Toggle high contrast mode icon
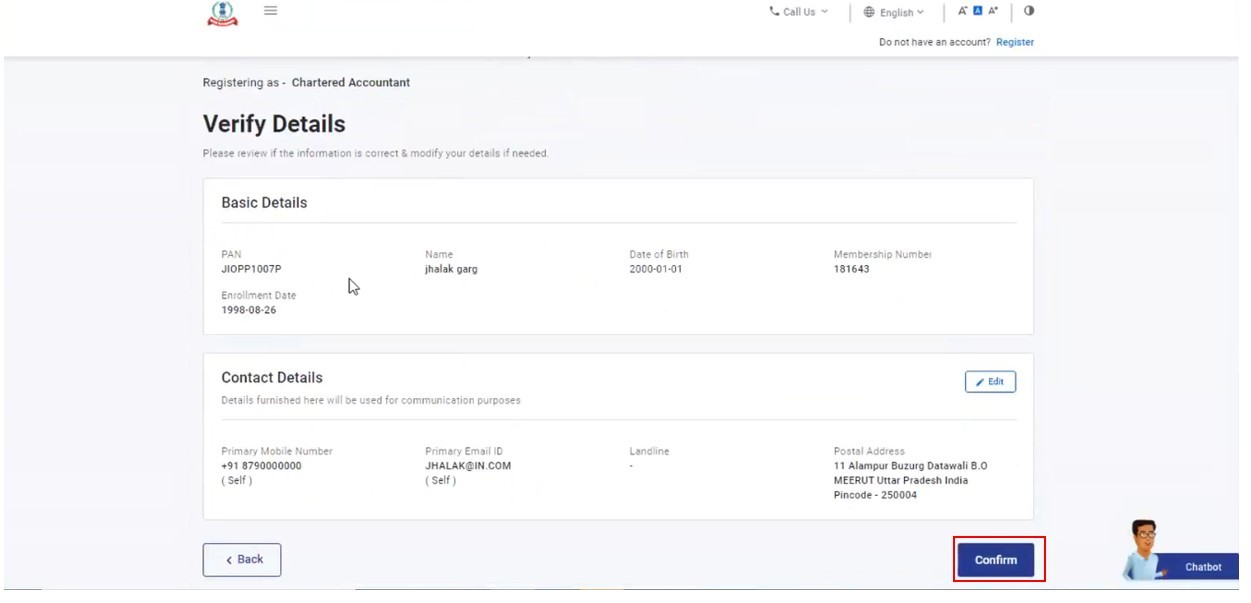 (1029, 12)
